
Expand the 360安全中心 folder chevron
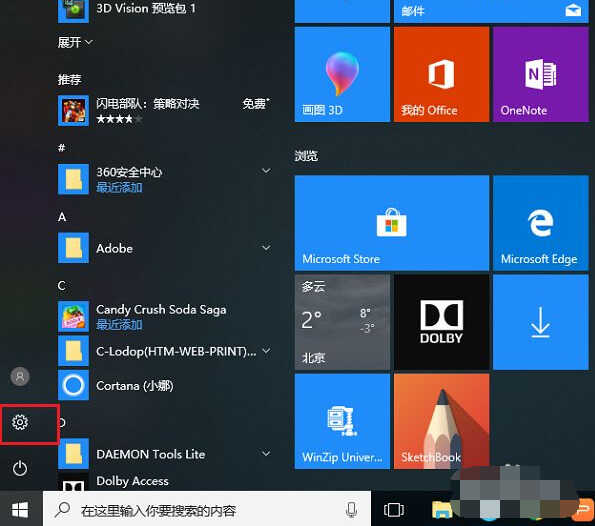pyautogui.click(x=266, y=171)
